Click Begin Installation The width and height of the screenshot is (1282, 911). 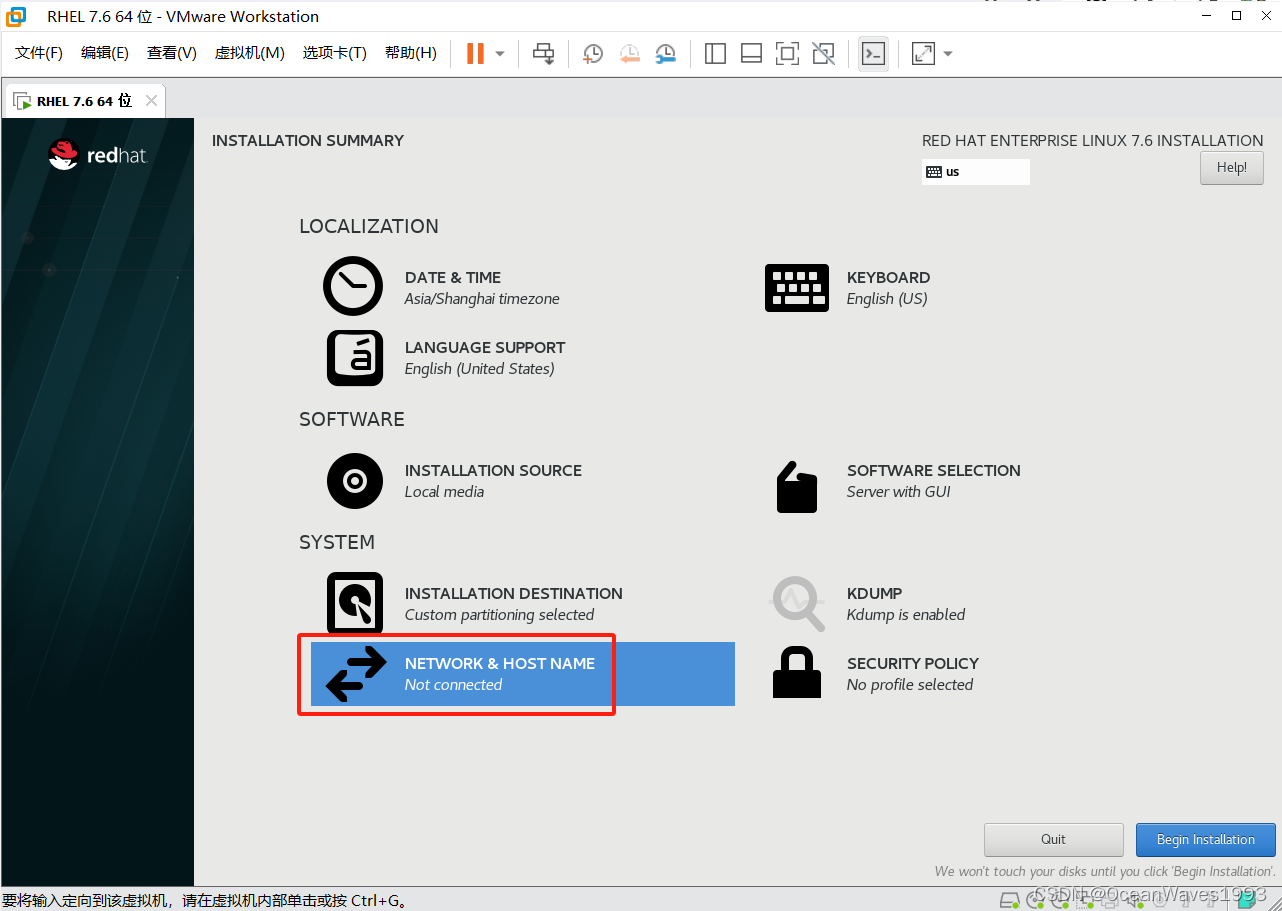tap(1205, 840)
